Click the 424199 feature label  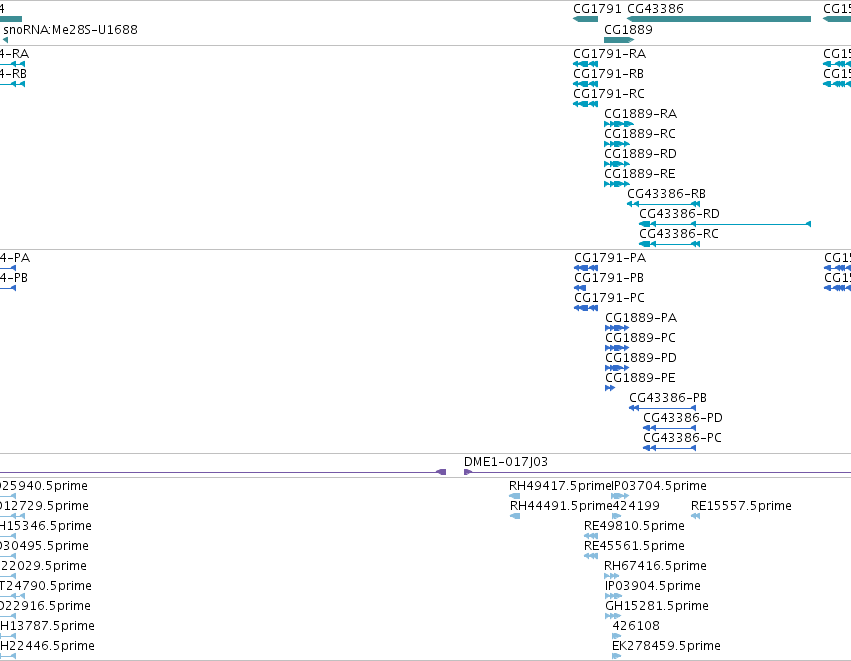(636, 506)
